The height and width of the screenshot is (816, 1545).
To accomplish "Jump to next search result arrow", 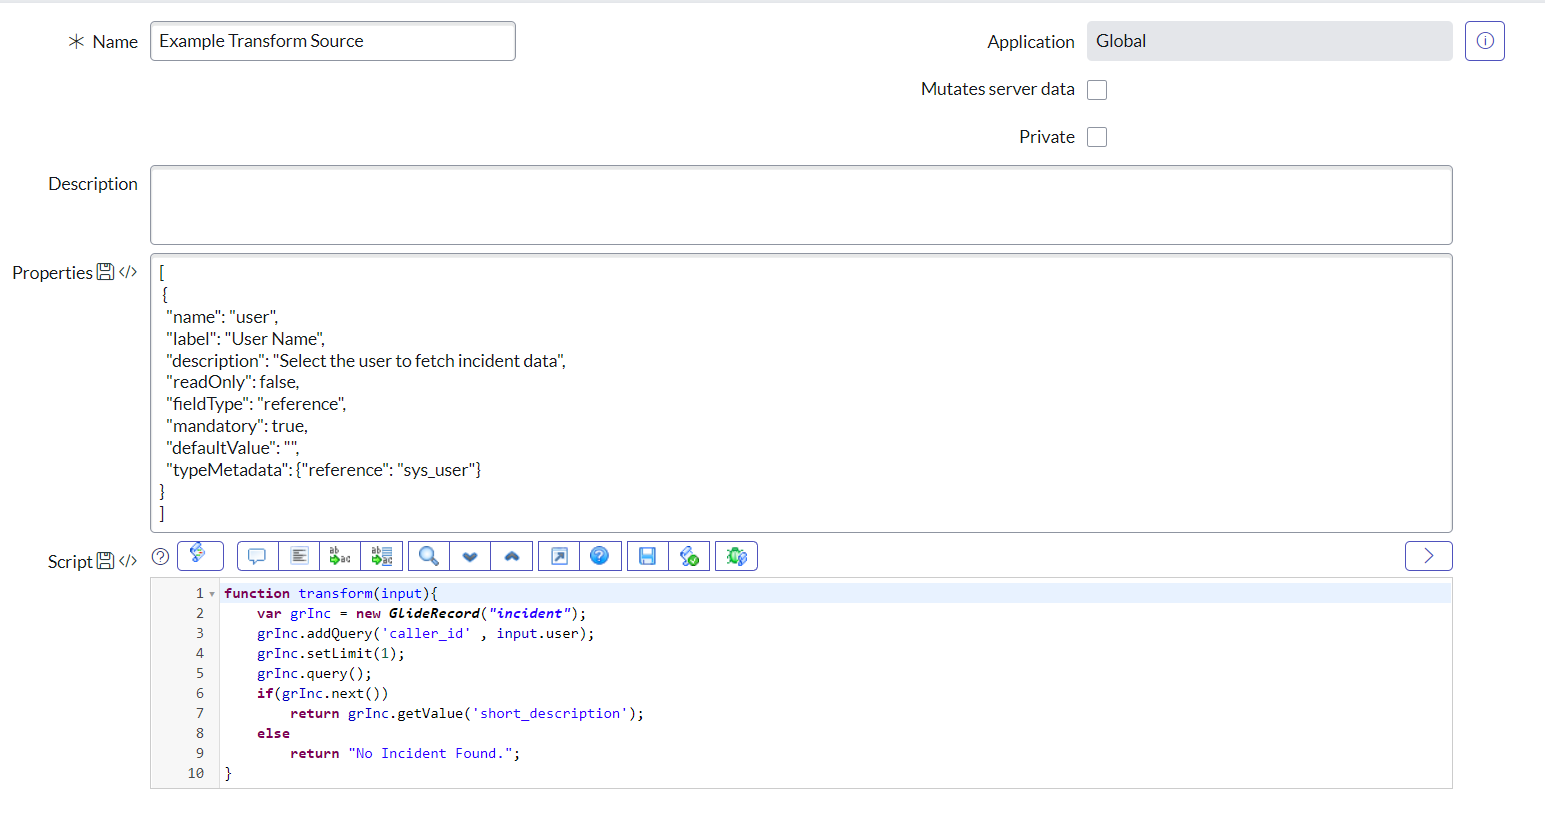I will 469,556.
